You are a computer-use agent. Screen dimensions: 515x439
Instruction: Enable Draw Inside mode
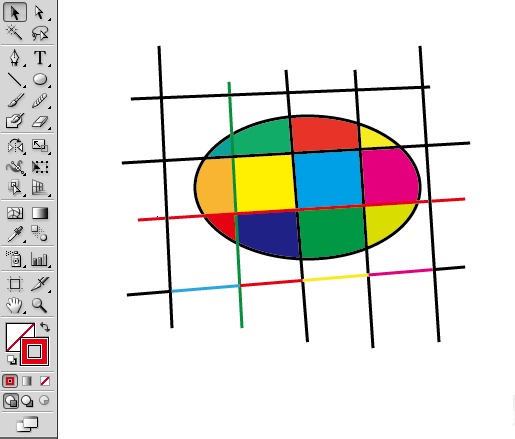44,400
